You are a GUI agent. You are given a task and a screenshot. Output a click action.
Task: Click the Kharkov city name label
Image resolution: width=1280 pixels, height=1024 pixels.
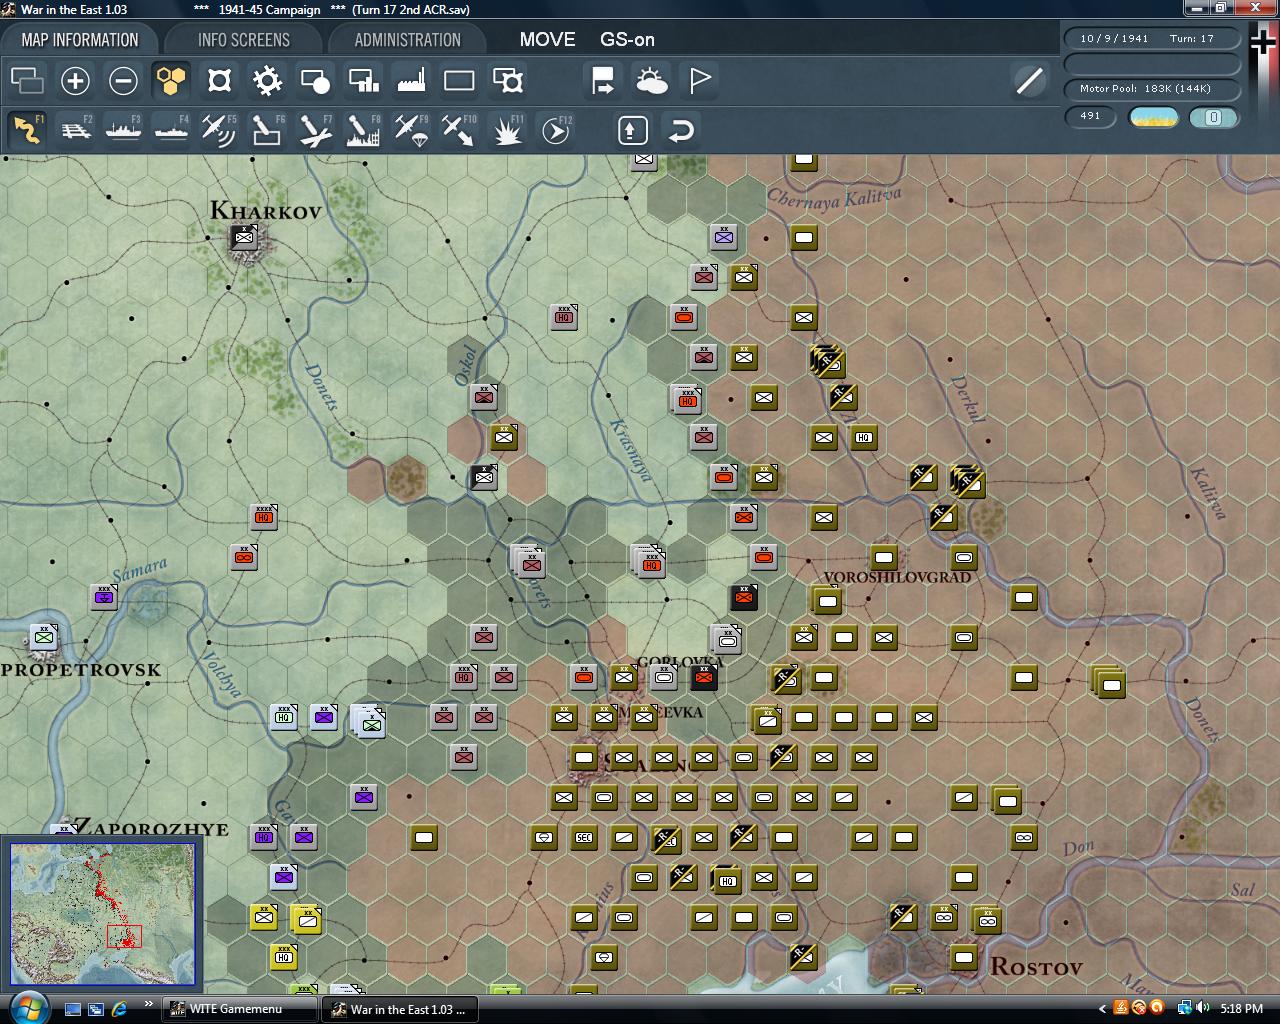point(266,211)
